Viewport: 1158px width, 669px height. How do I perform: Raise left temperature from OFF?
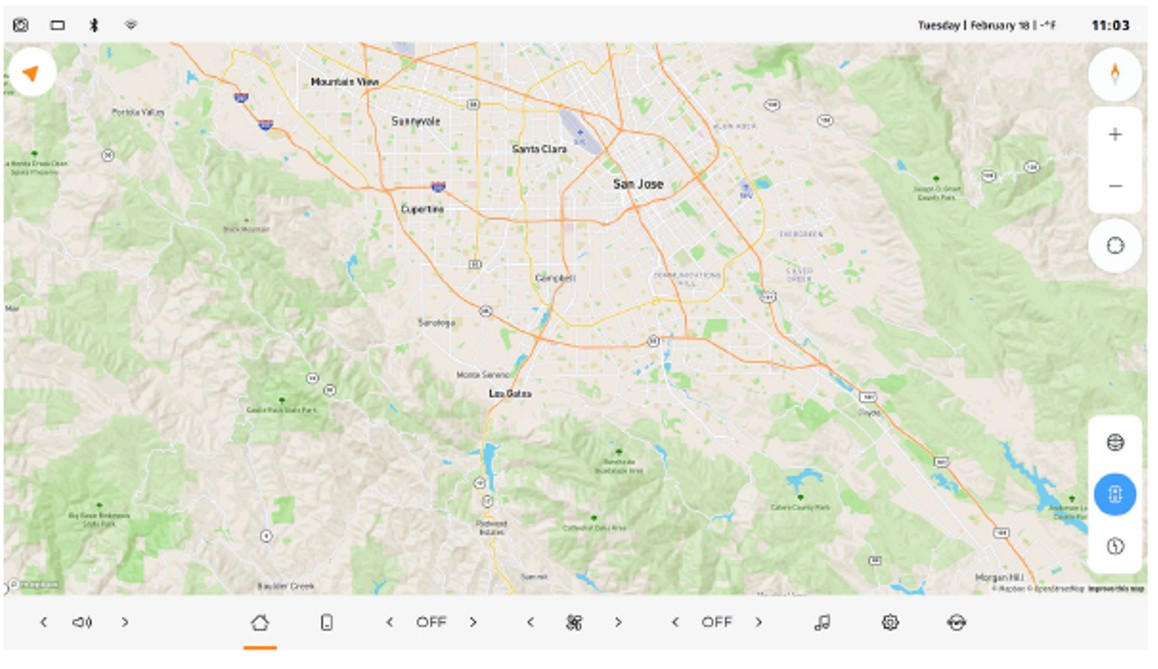[x=473, y=622]
